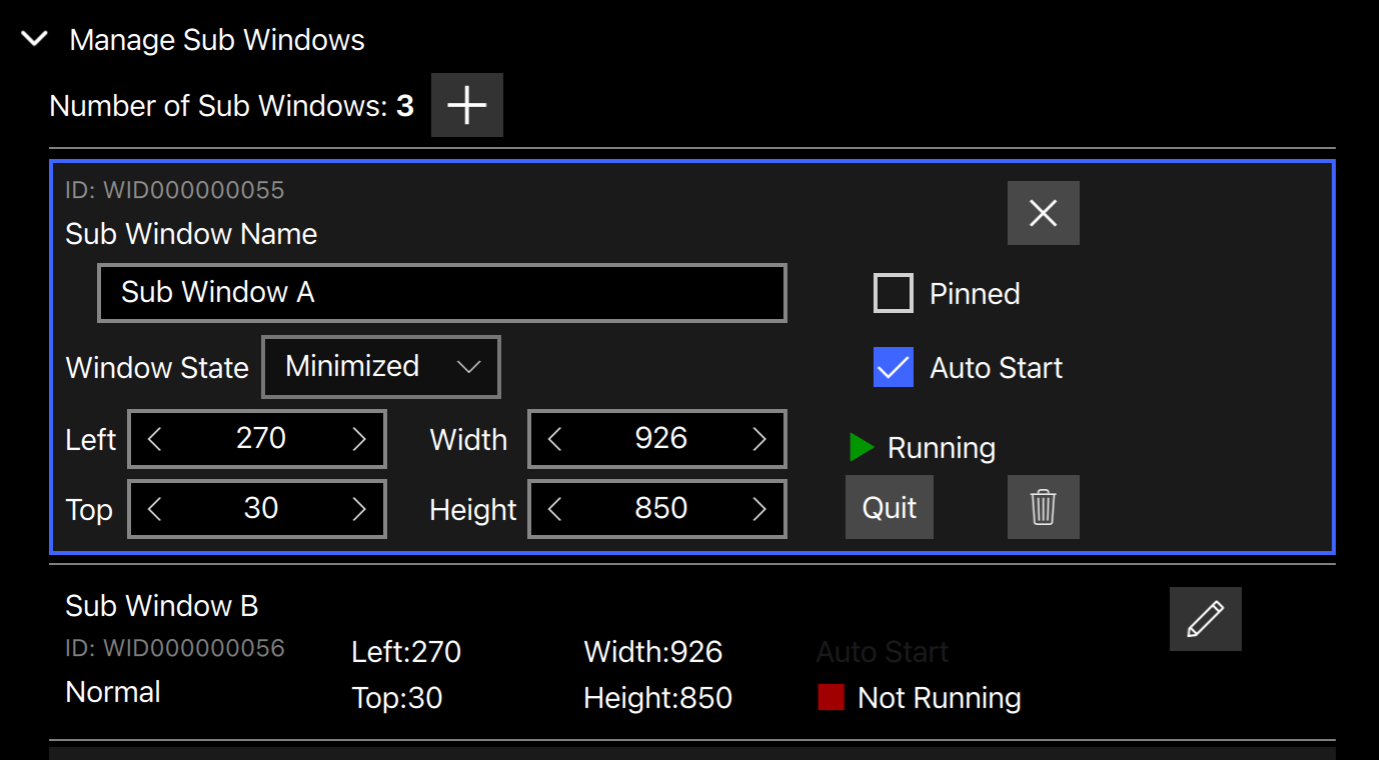Click the Sub Window Name text field
The image size is (1379, 760).
pyautogui.click(x=441, y=293)
